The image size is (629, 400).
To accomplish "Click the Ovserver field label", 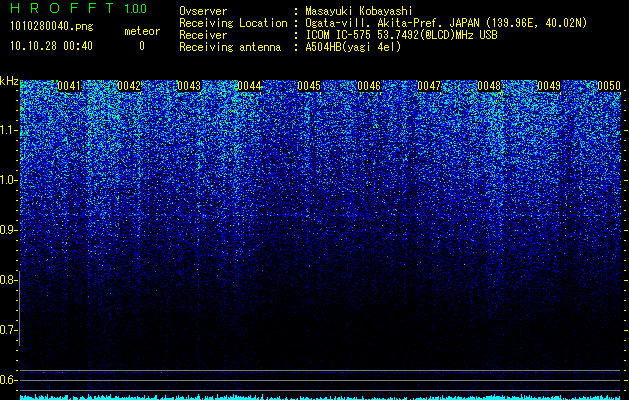I will pyautogui.click(x=203, y=11).
